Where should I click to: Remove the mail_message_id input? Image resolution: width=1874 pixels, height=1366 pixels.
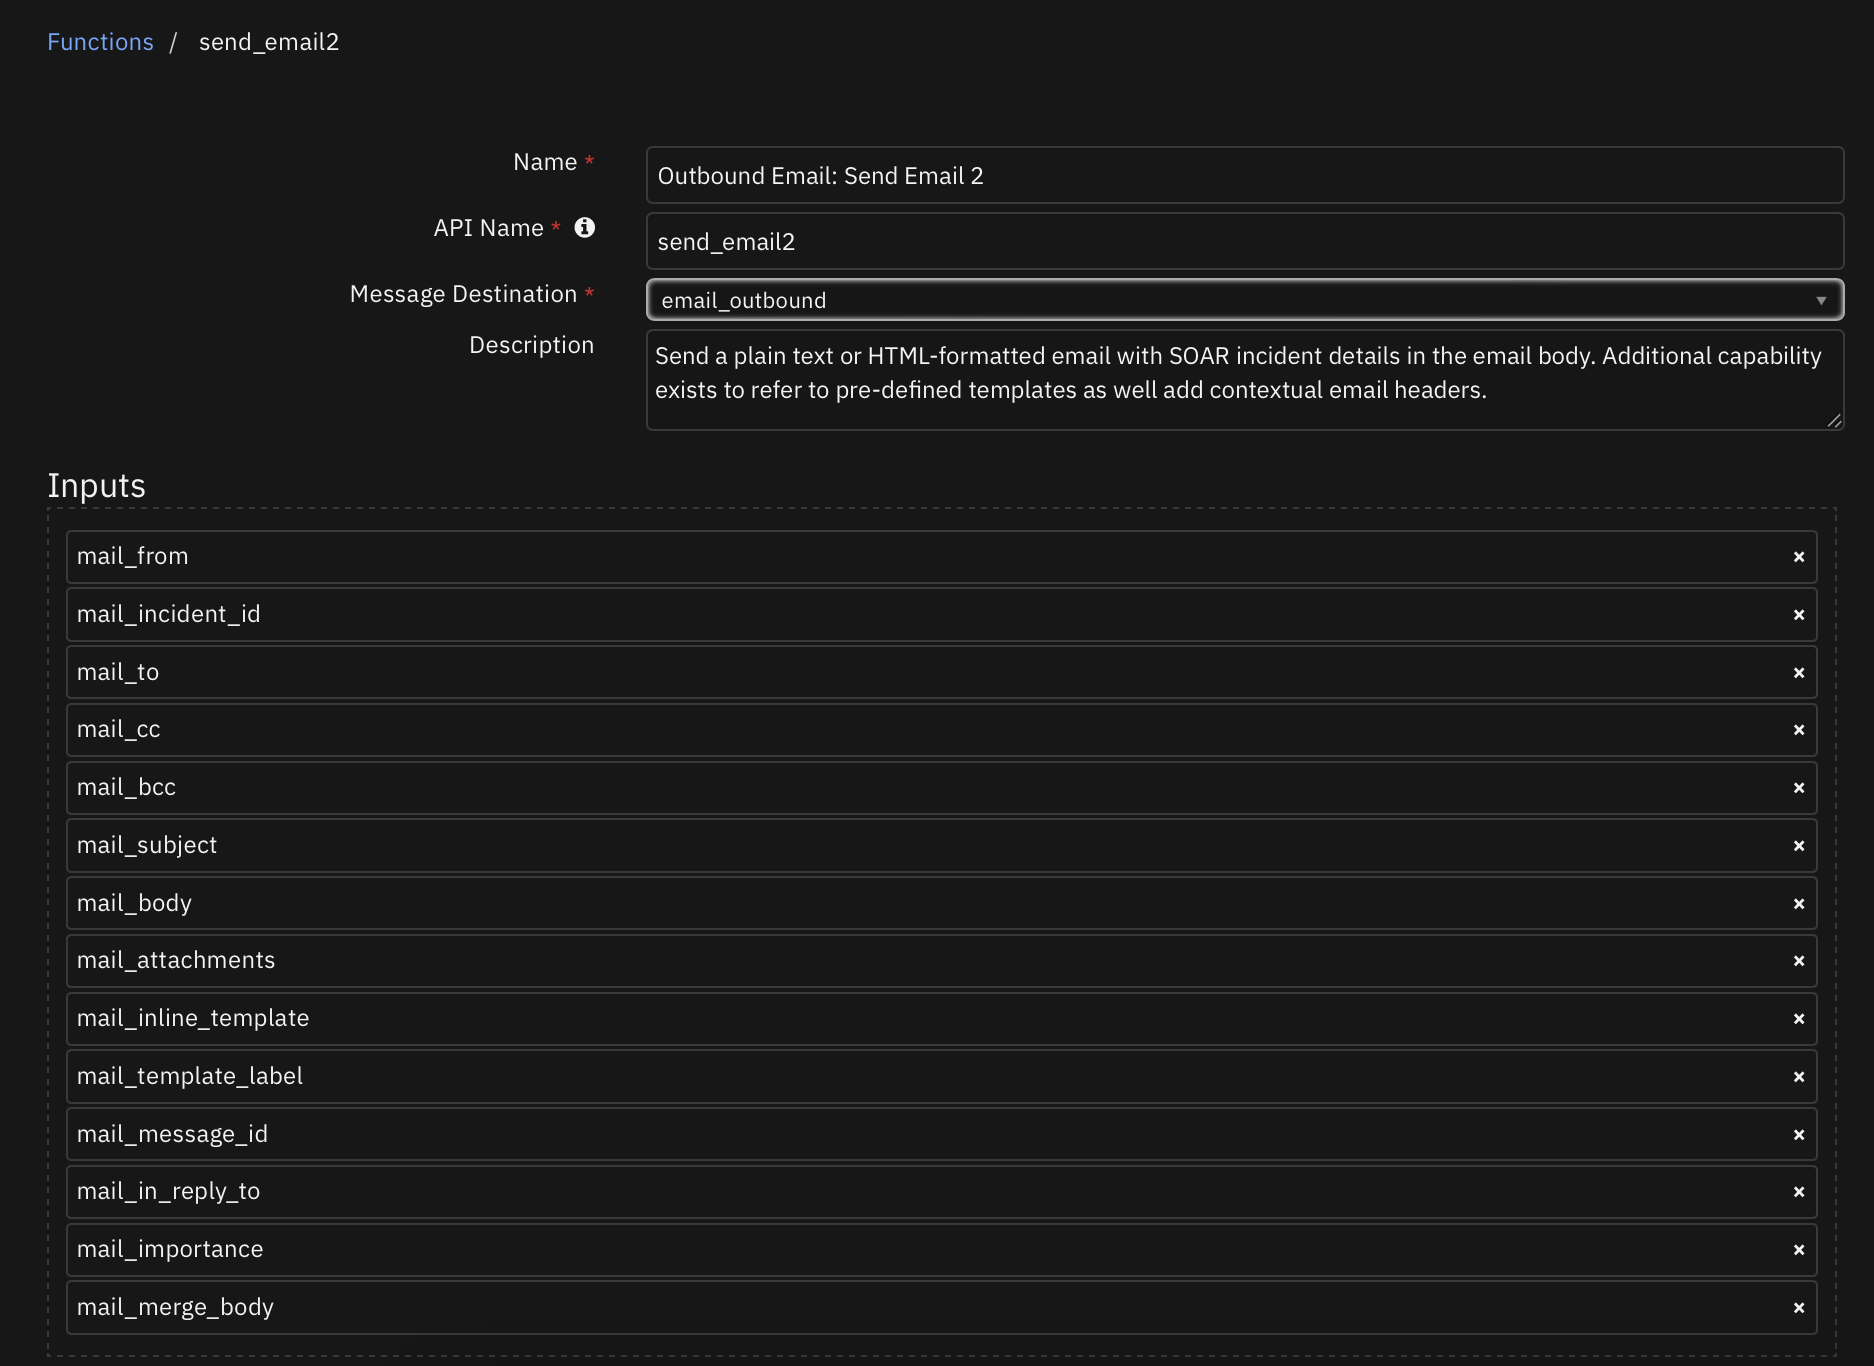tap(1799, 1135)
